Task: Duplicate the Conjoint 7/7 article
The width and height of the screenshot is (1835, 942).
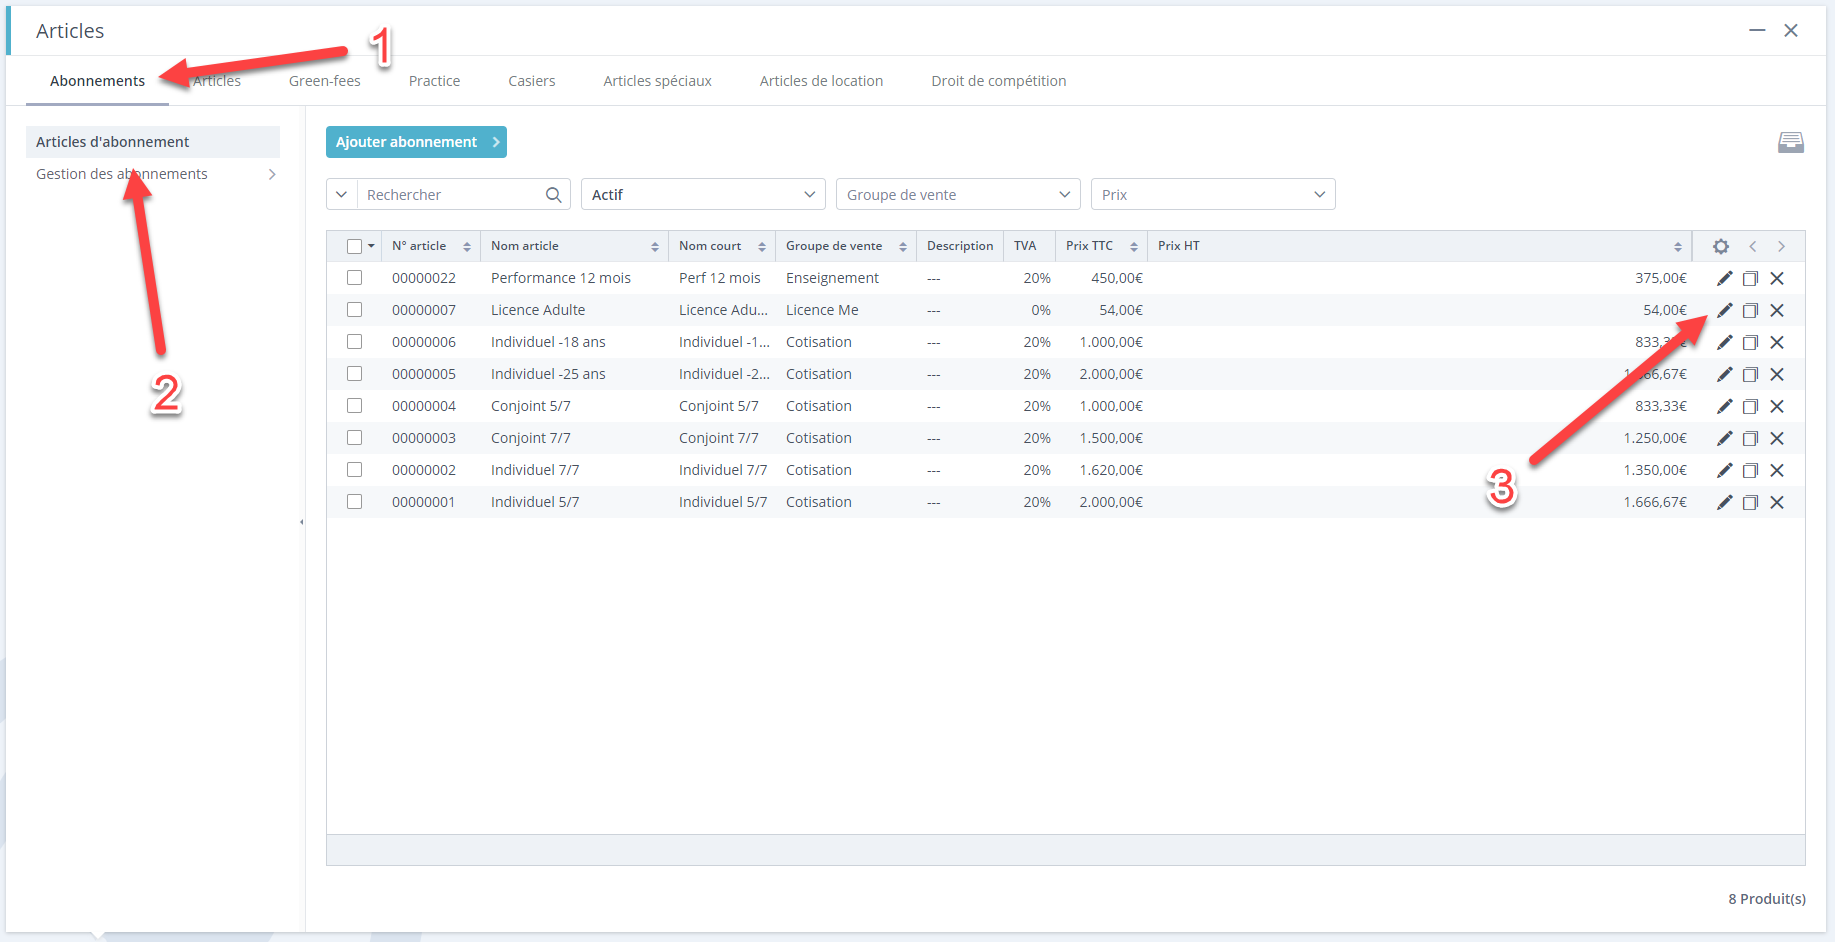Action: [x=1750, y=438]
